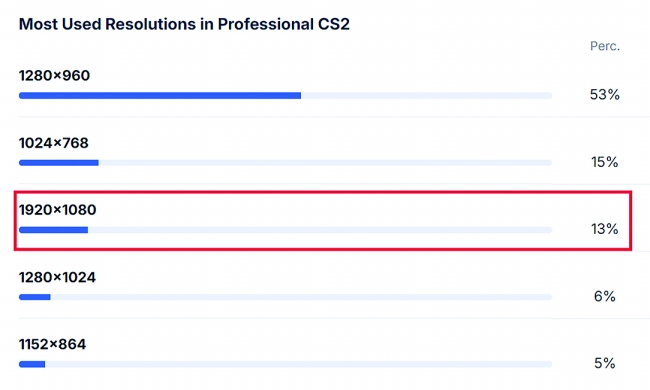Click the 1280×960 progress bar
The height and width of the screenshot is (390, 650).
click(285, 96)
